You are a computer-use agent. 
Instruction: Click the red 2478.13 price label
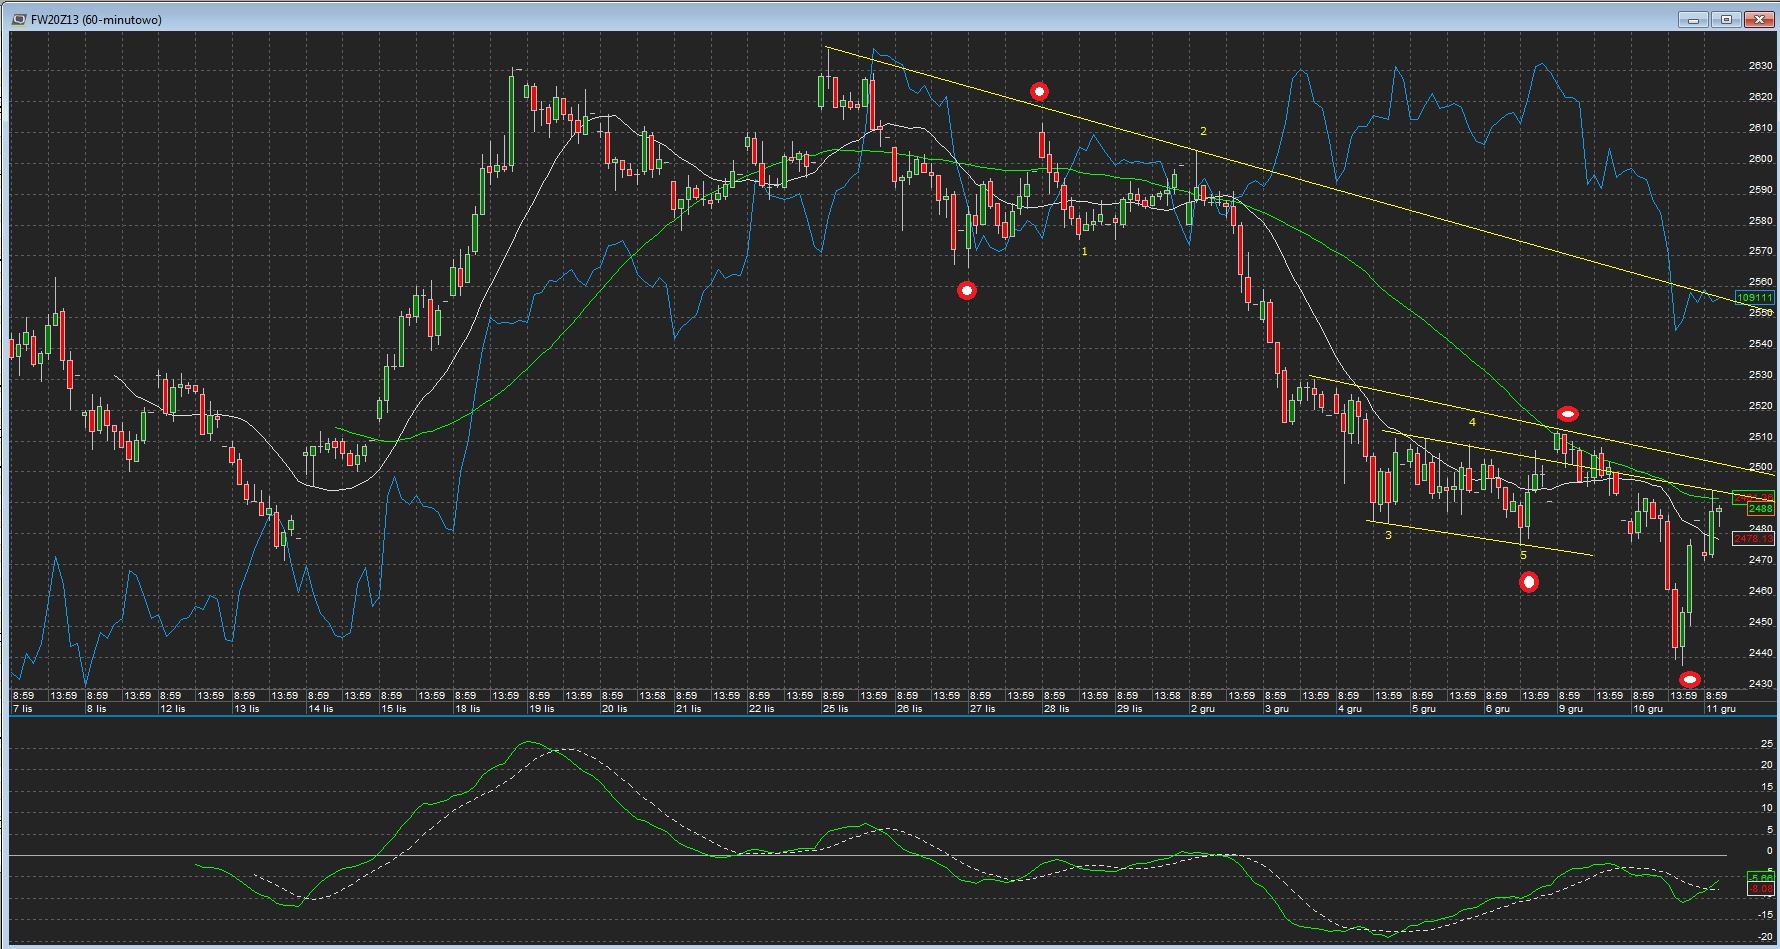[1753, 539]
